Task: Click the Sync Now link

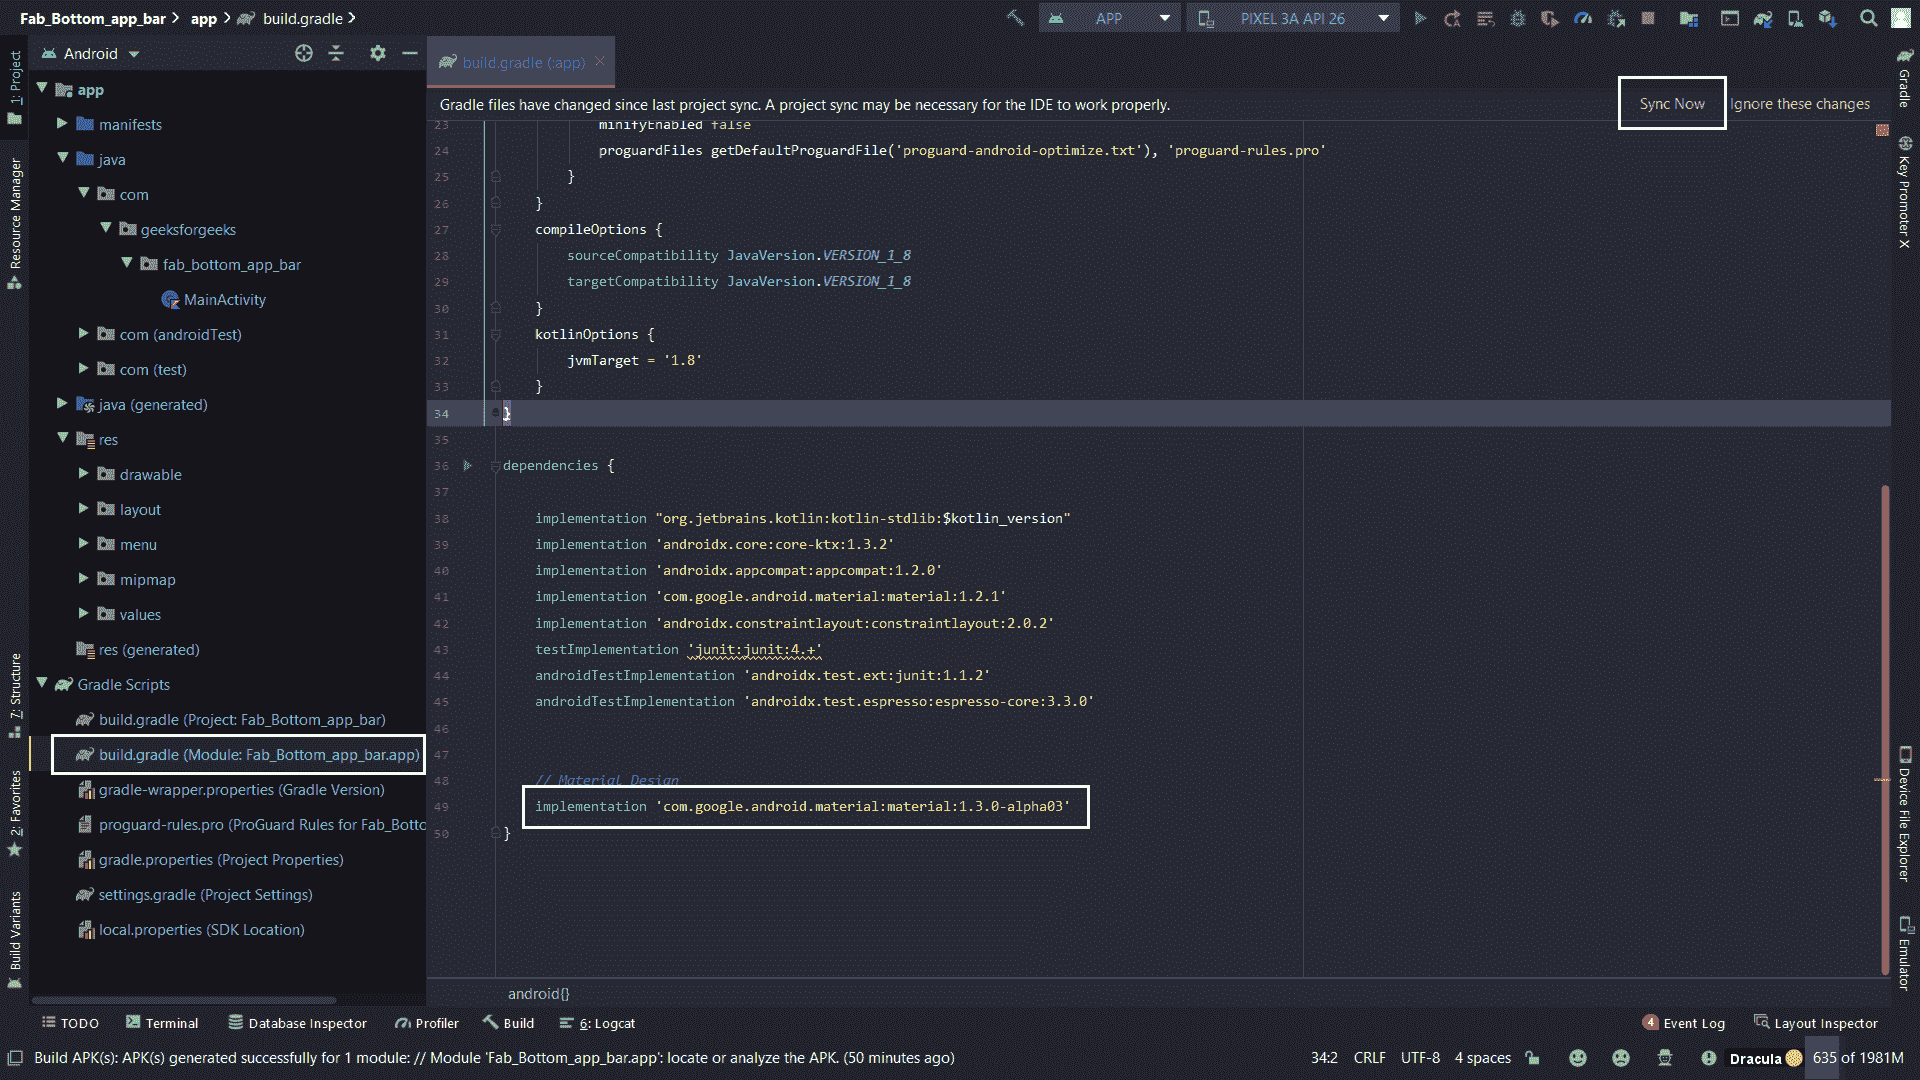Action: [1672, 104]
